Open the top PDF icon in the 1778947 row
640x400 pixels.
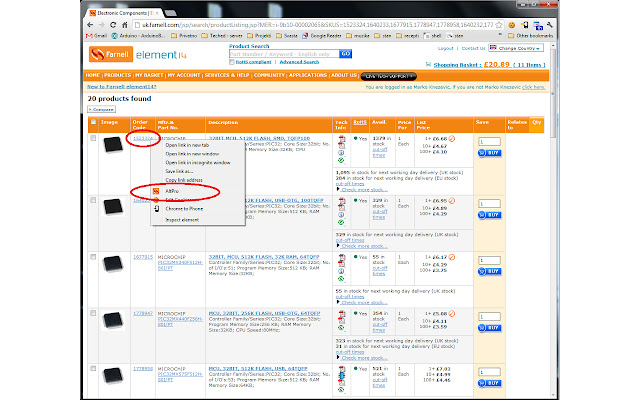pyautogui.click(x=342, y=314)
